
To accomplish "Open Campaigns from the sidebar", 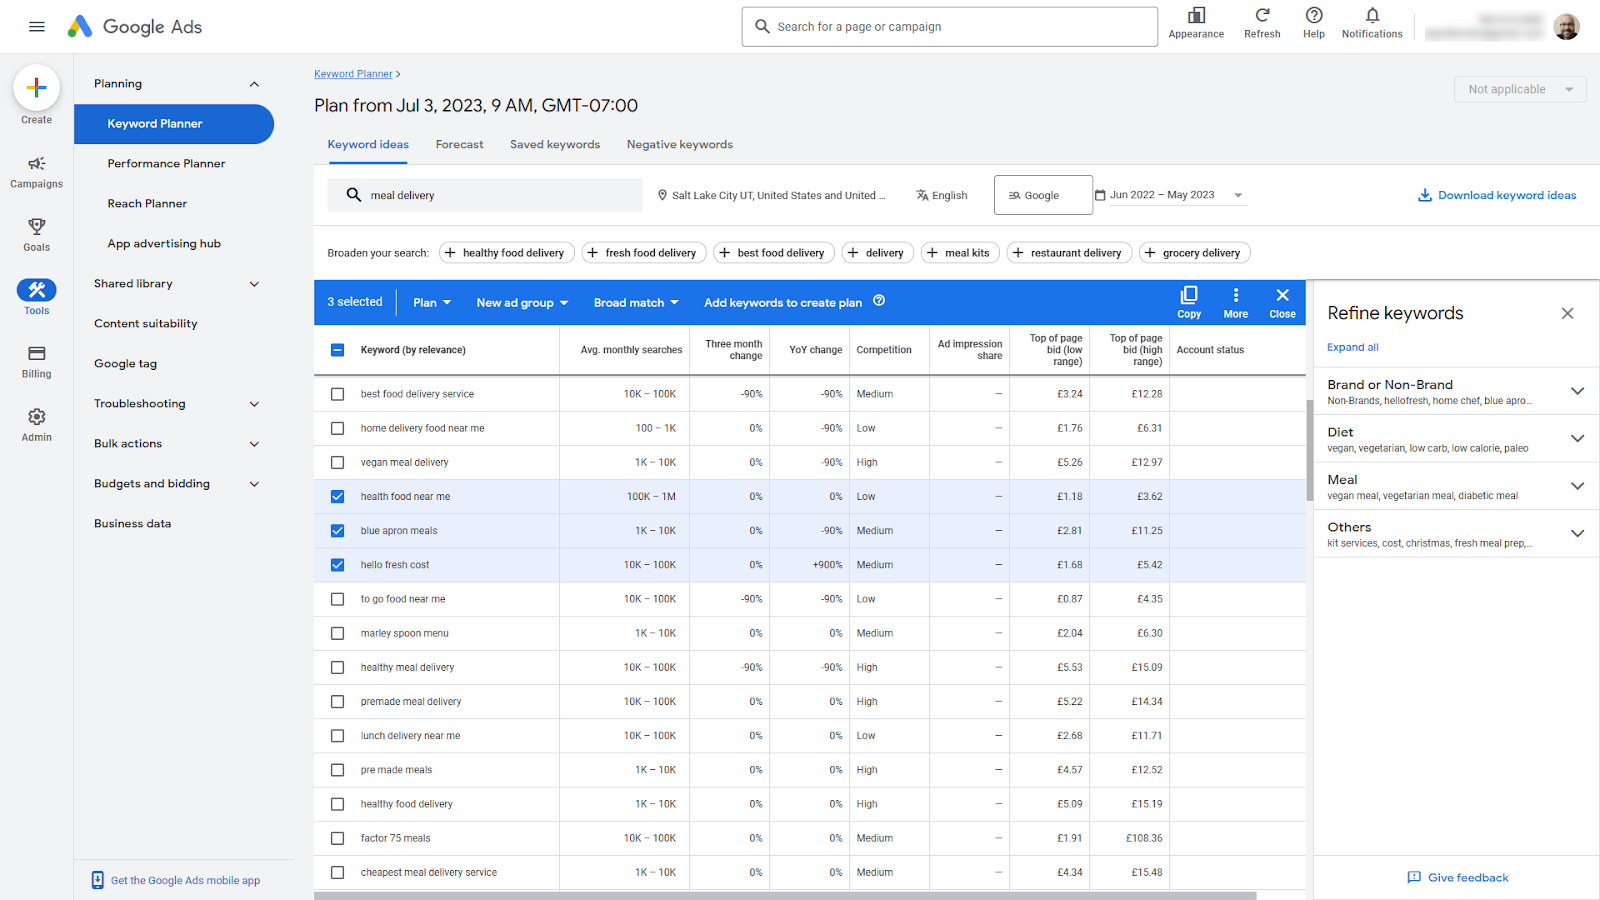I will (37, 171).
